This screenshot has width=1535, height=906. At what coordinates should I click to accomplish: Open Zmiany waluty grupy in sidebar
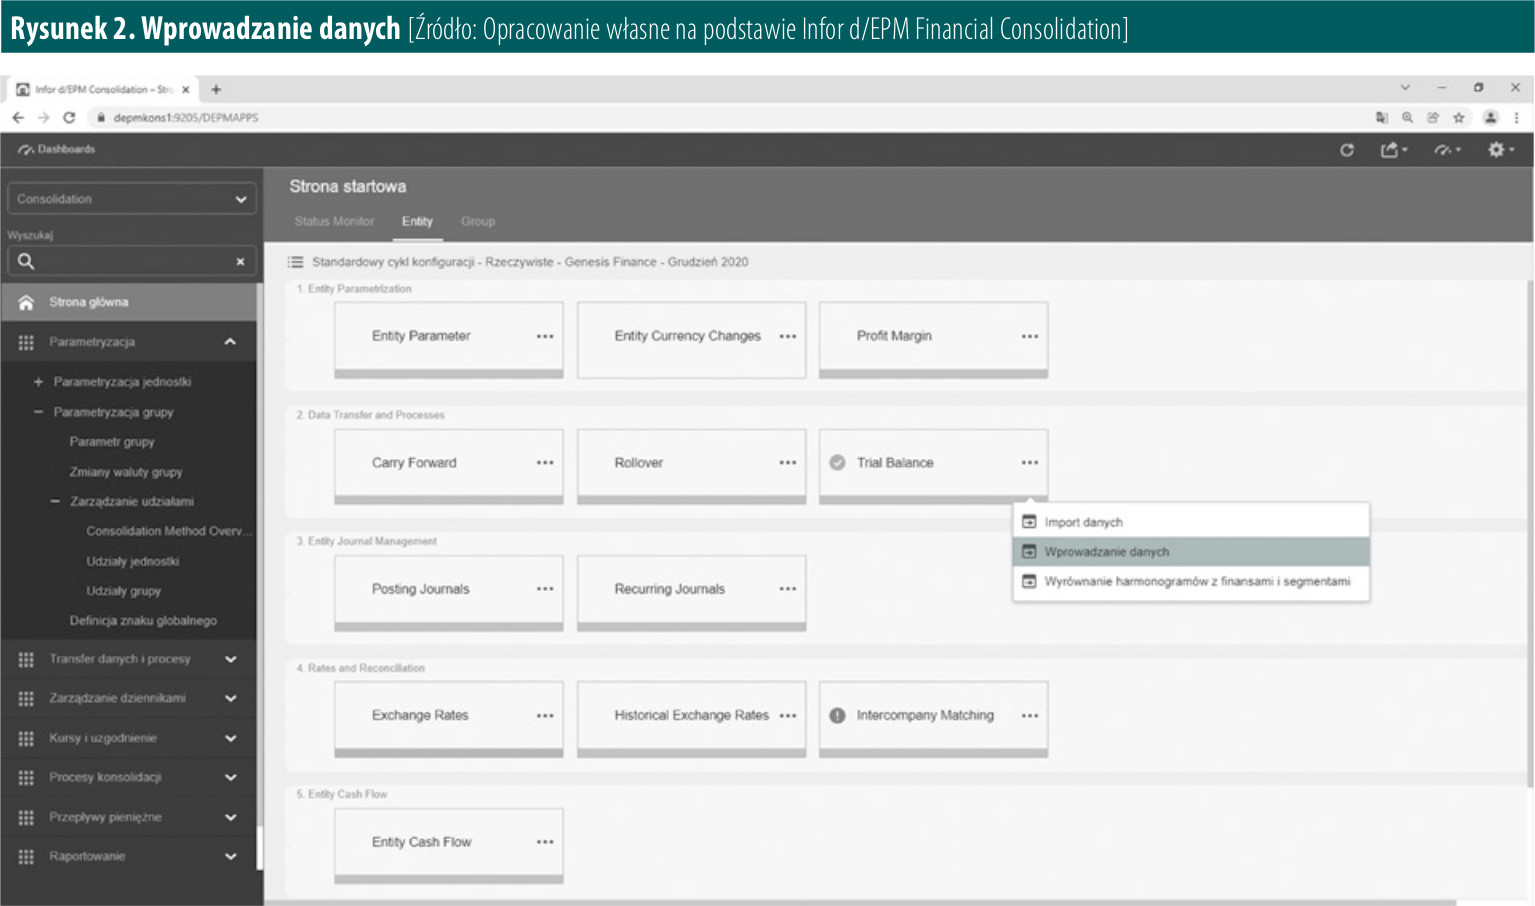tap(126, 472)
